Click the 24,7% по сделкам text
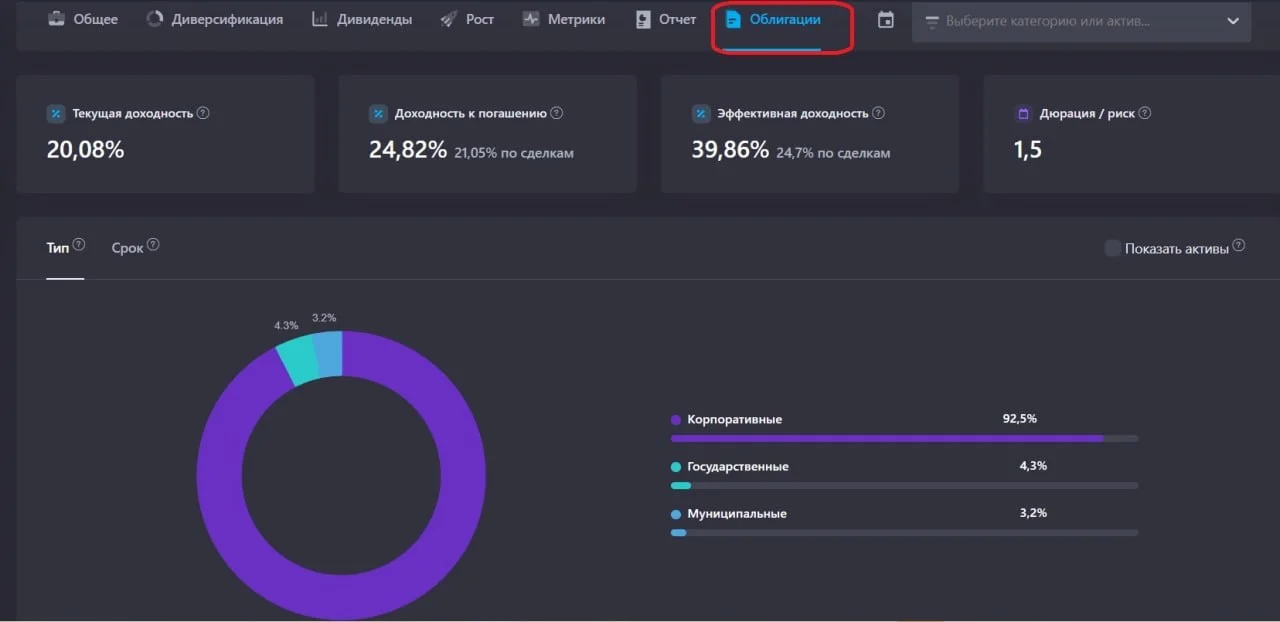Screen dimensions: 1280x622 (833, 153)
